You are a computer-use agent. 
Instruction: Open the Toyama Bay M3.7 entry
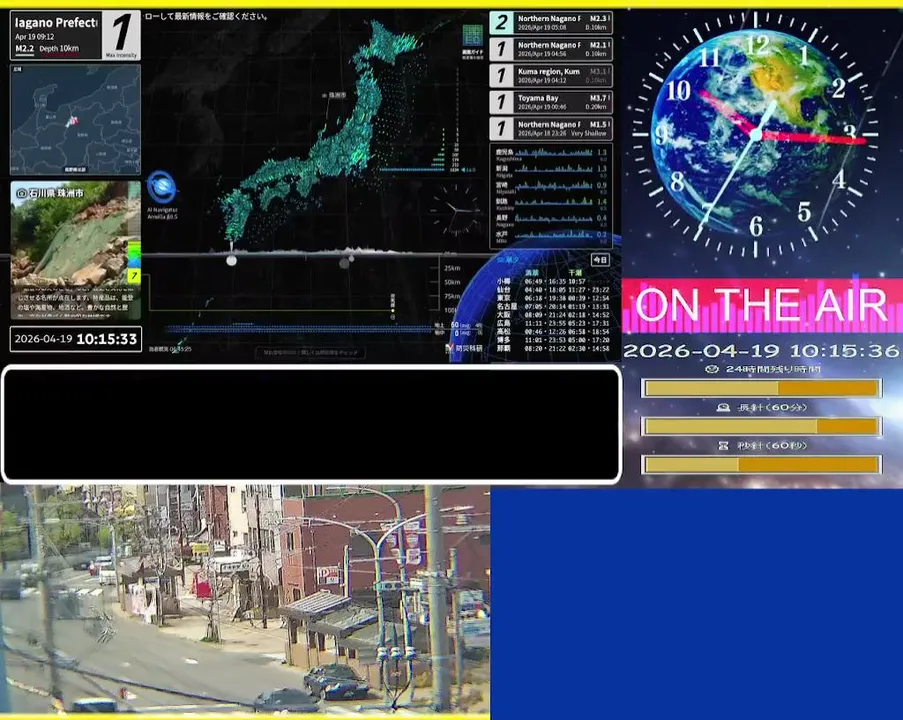point(551,103)
